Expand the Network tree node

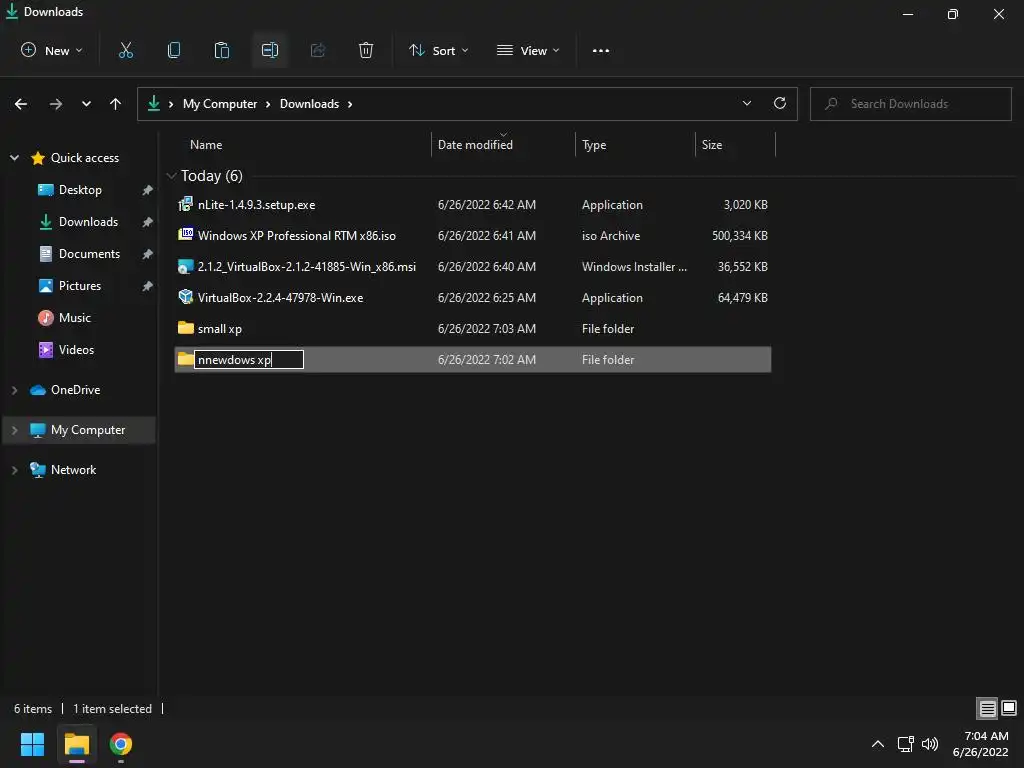point(14,470)
